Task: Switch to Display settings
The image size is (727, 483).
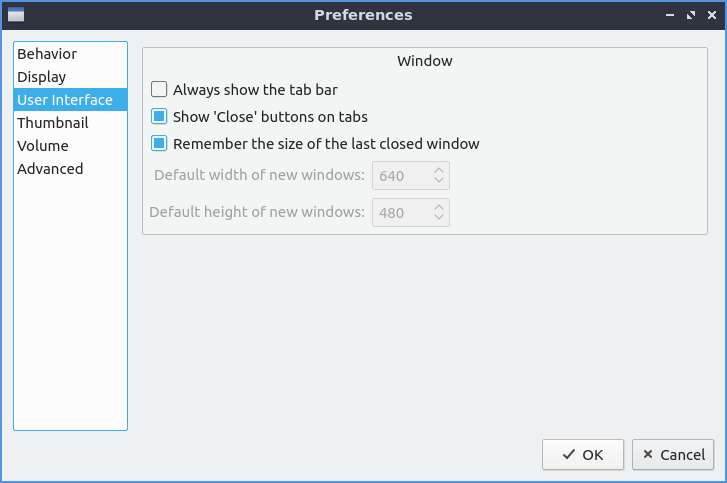Action: click(42, 77)
